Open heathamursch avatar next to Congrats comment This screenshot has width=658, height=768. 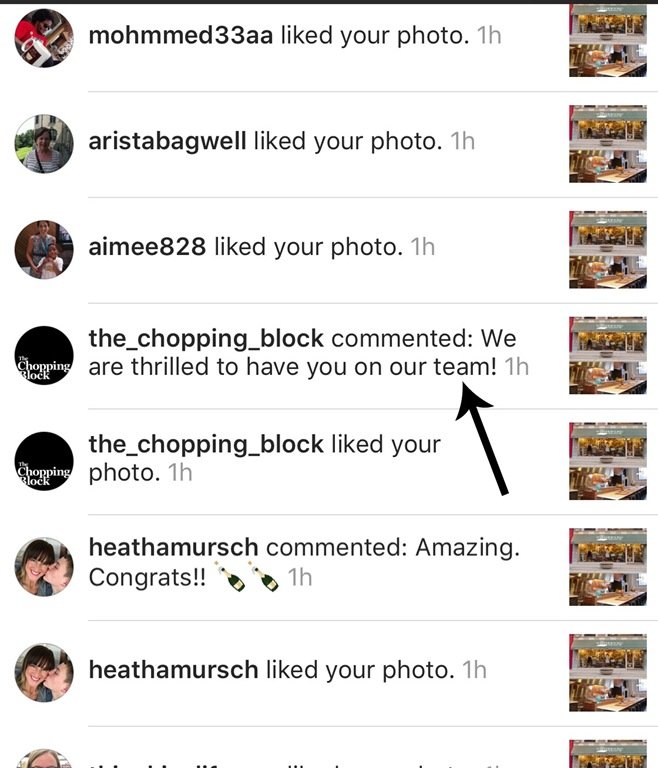(x=44, y=567)
